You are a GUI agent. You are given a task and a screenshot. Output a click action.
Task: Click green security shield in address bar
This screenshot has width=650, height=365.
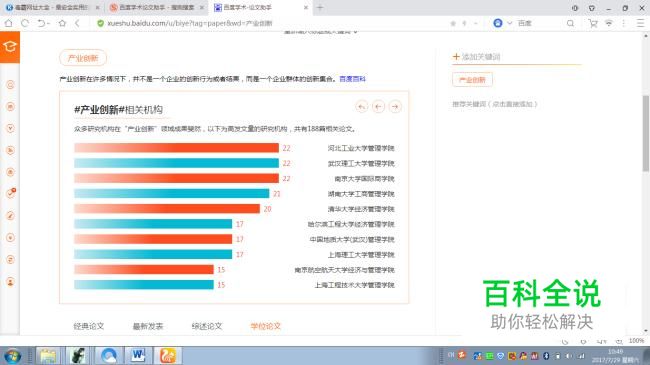point(100,23)
